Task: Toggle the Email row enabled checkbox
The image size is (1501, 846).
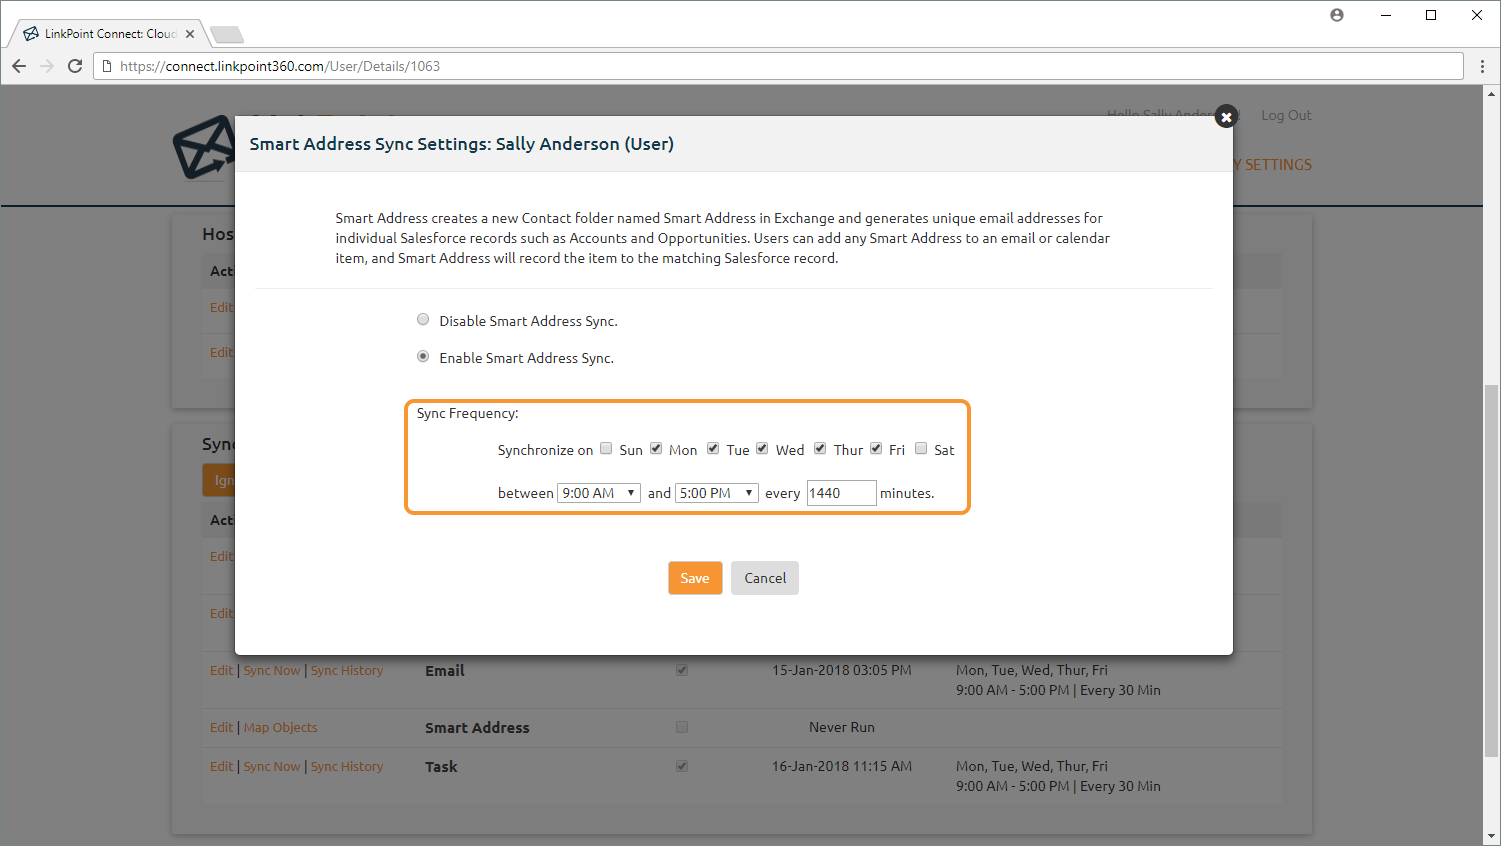Action: (x=682, y=670)
